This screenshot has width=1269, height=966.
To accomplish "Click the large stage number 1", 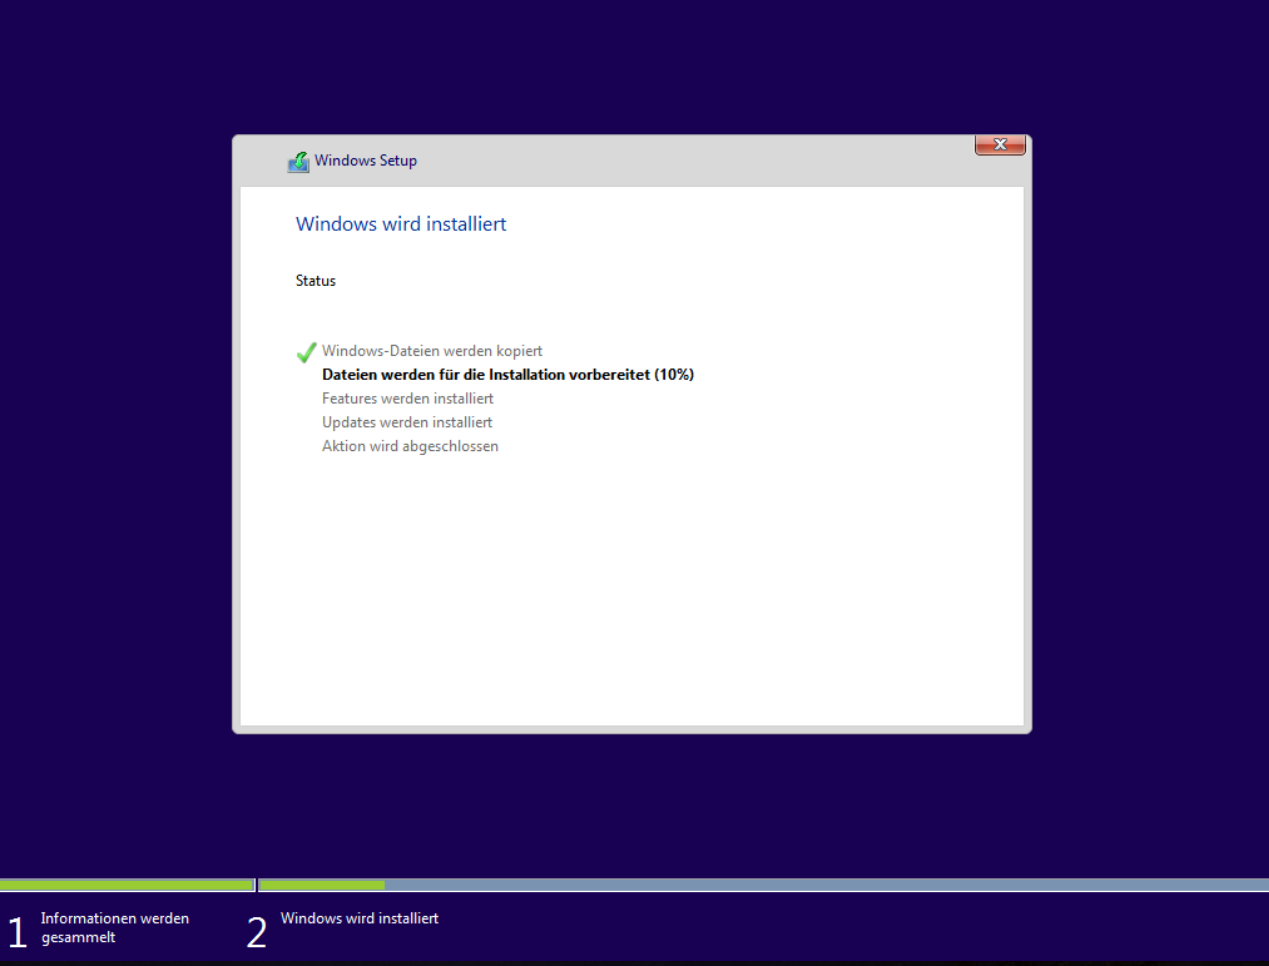I will tap(17, 932).
